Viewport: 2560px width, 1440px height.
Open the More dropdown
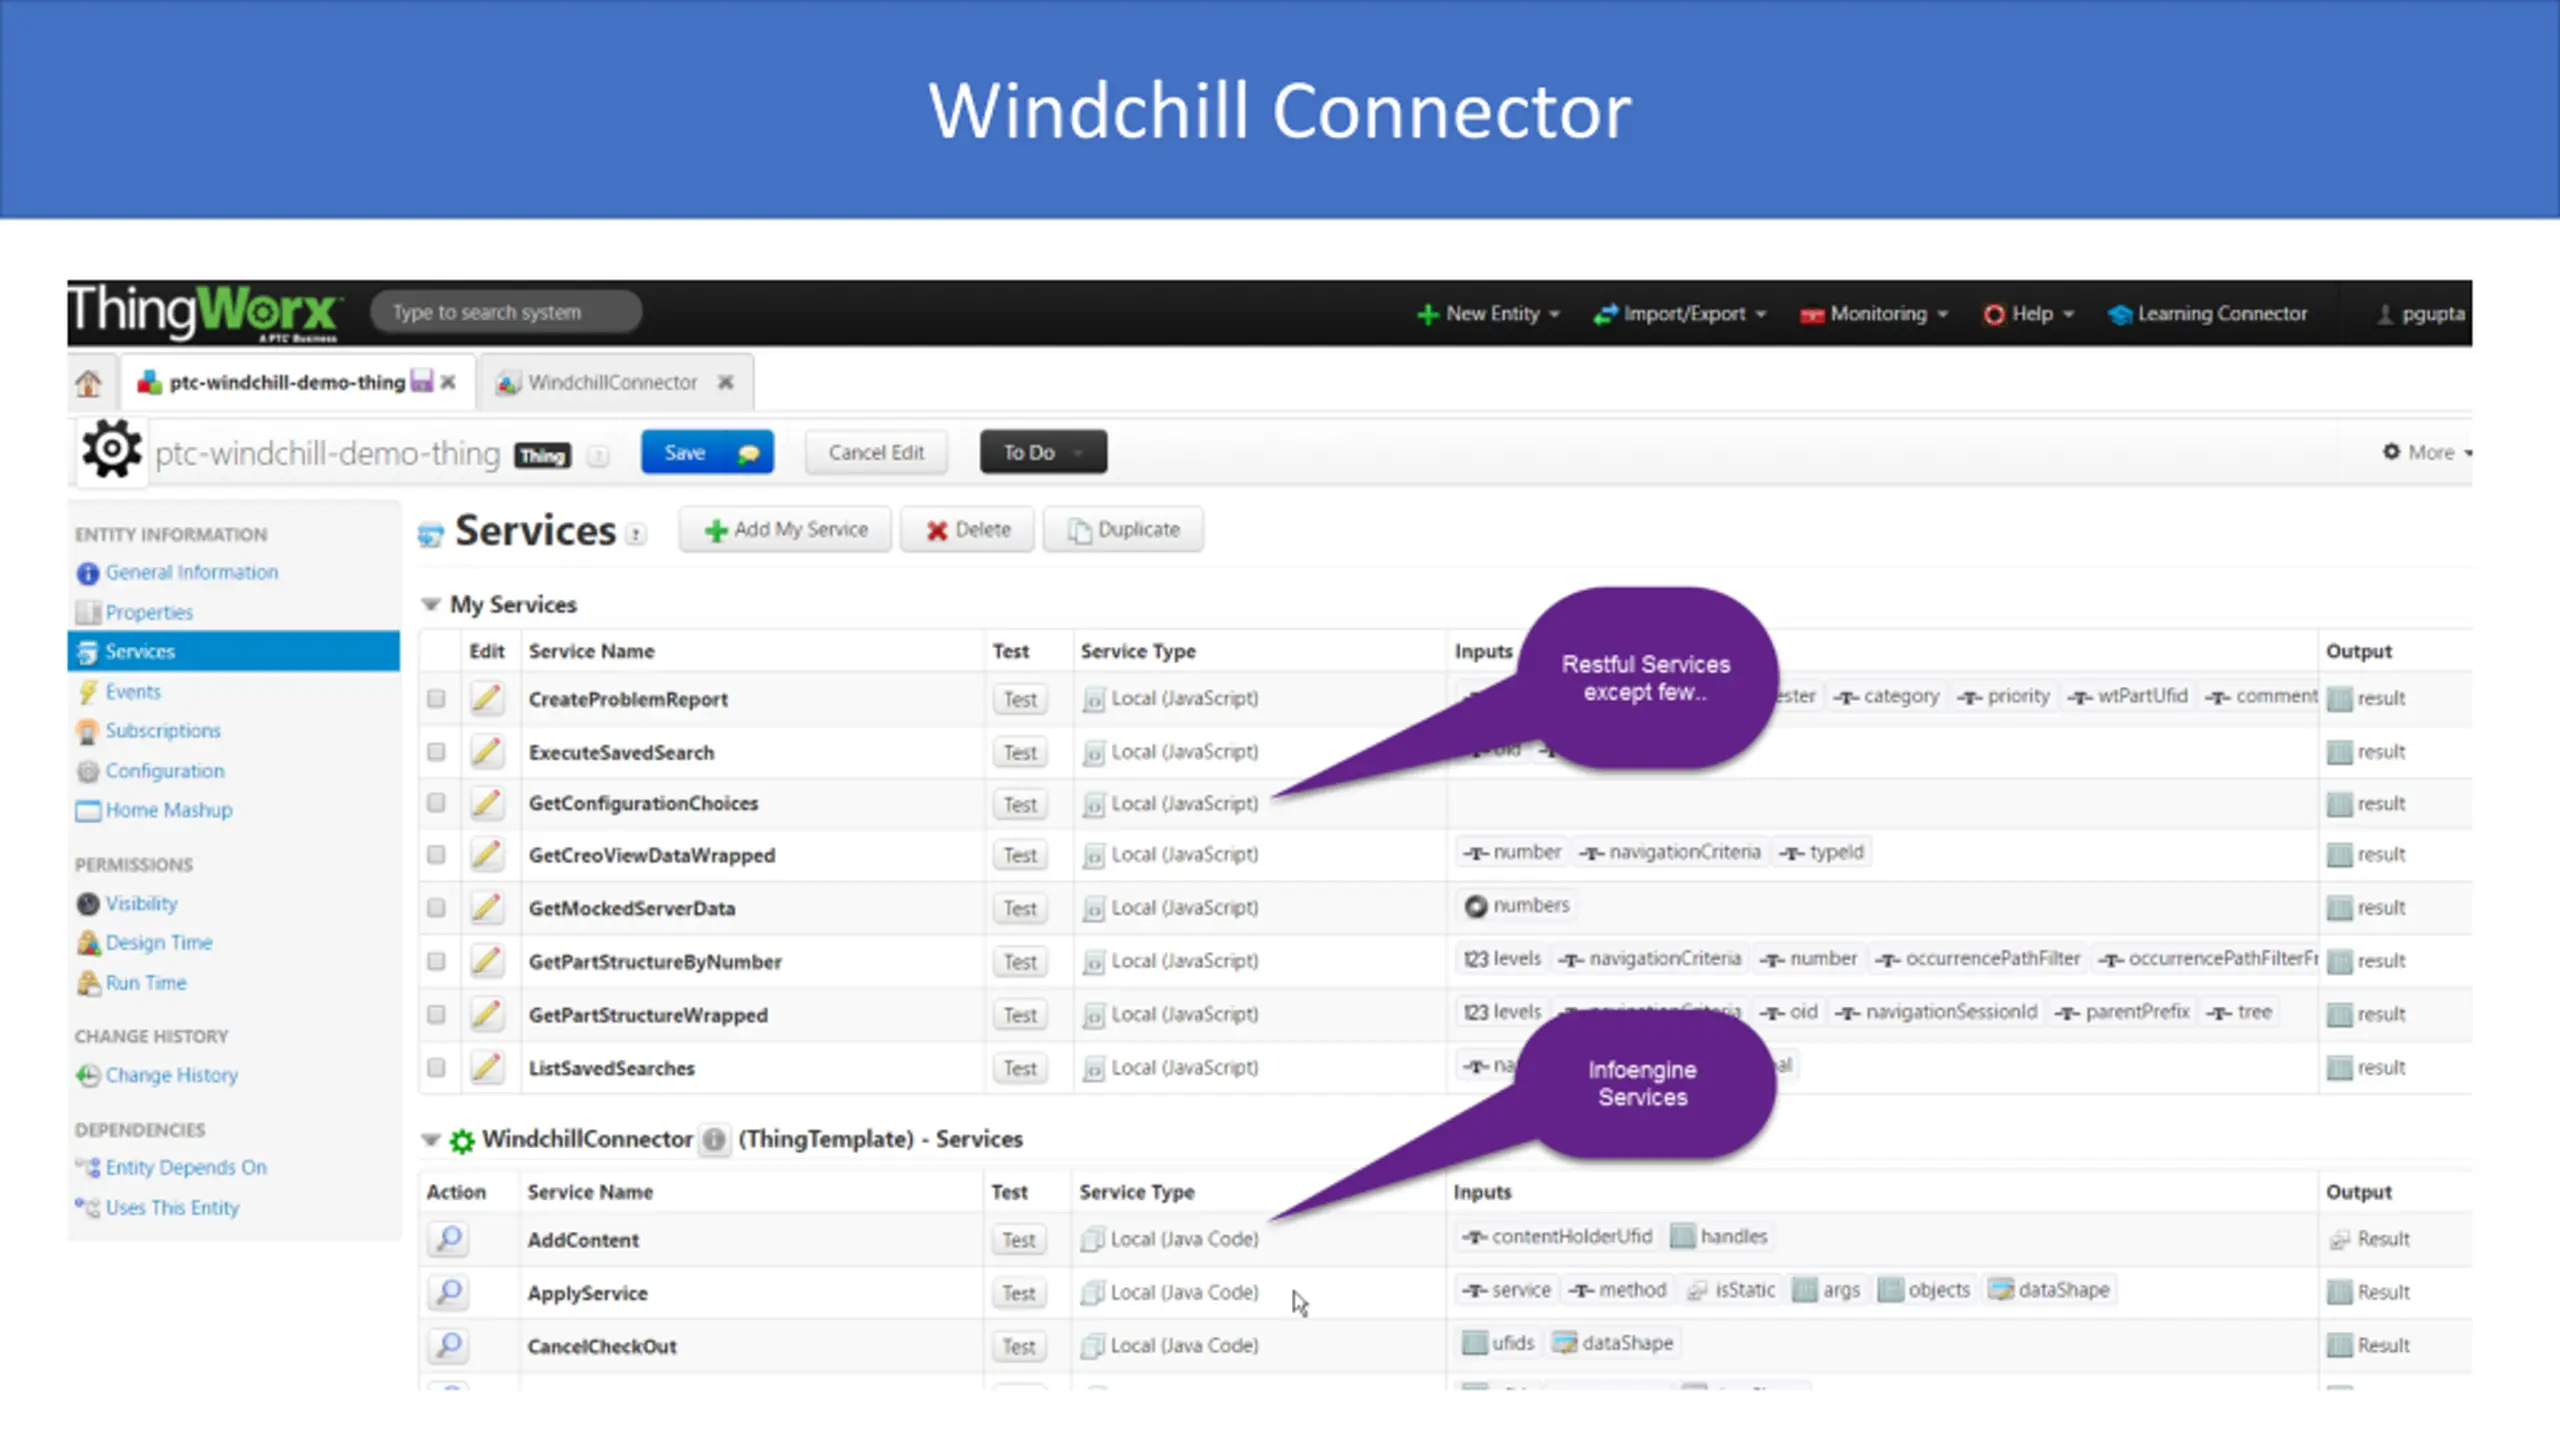pyautogui.click(x=2427, y=452)
